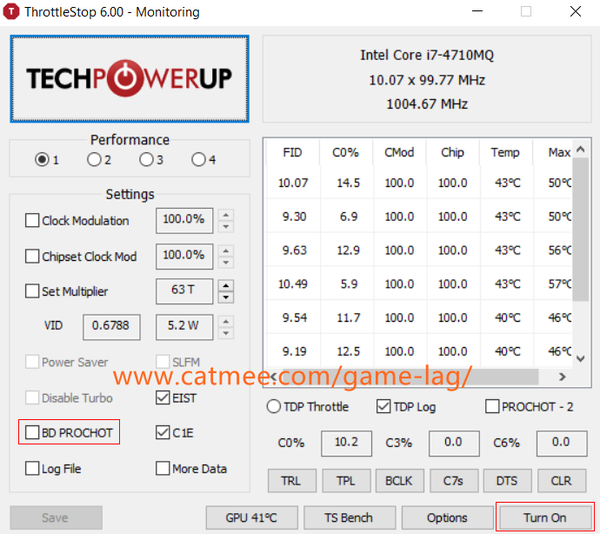Select the TDP Throttle radio button
The image size is (600, 534).
pyautogui.click(x=274, y=406)
